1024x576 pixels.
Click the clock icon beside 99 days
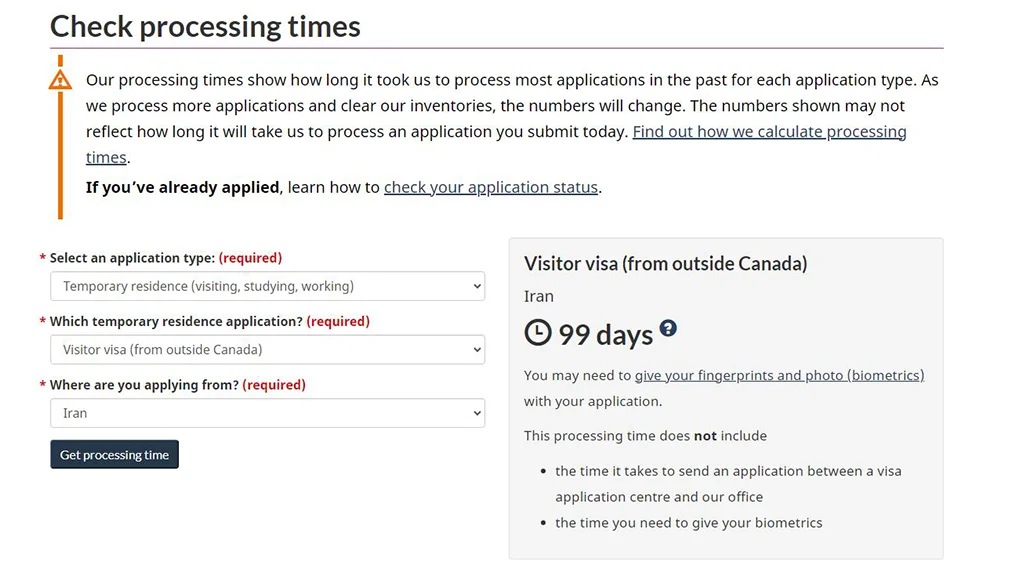538,332
